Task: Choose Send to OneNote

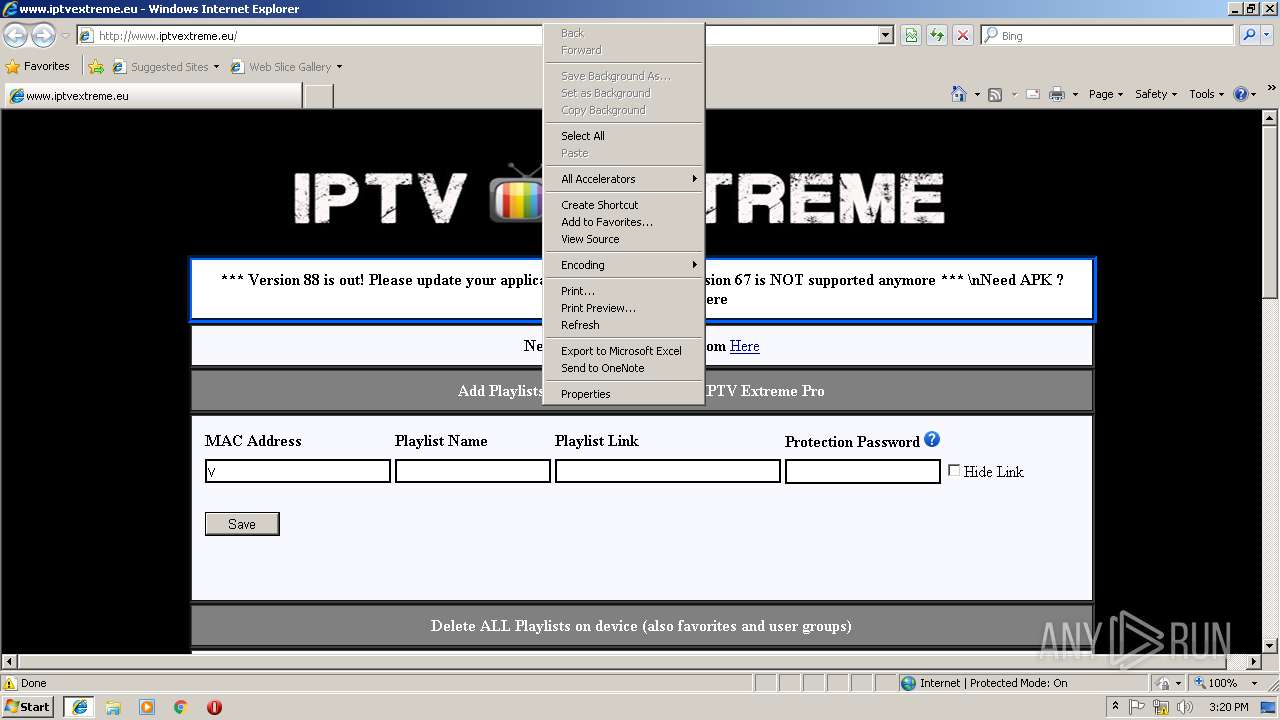Action: 623,368
